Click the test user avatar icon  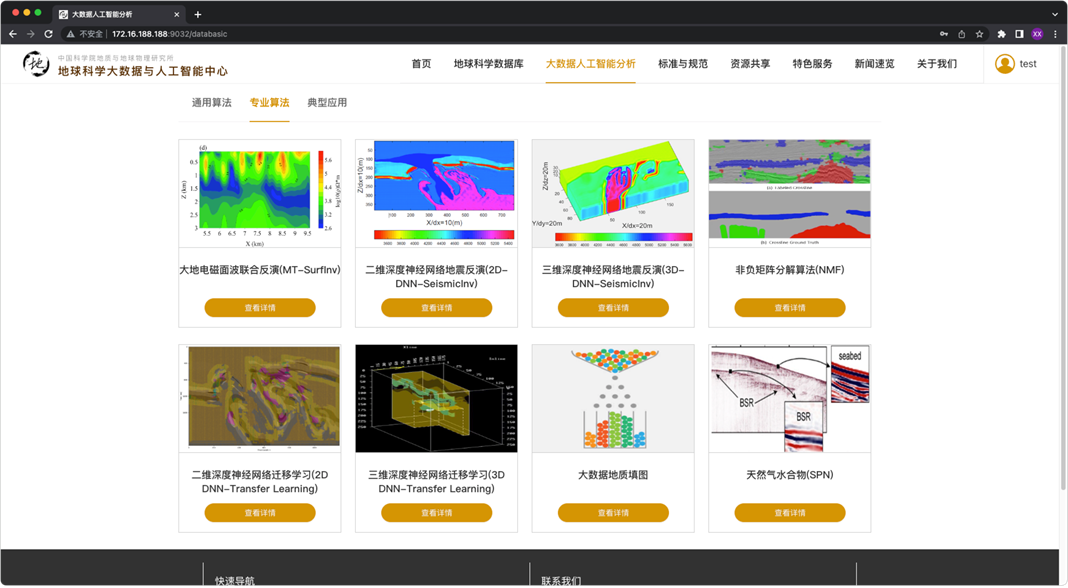(1004, 64)
